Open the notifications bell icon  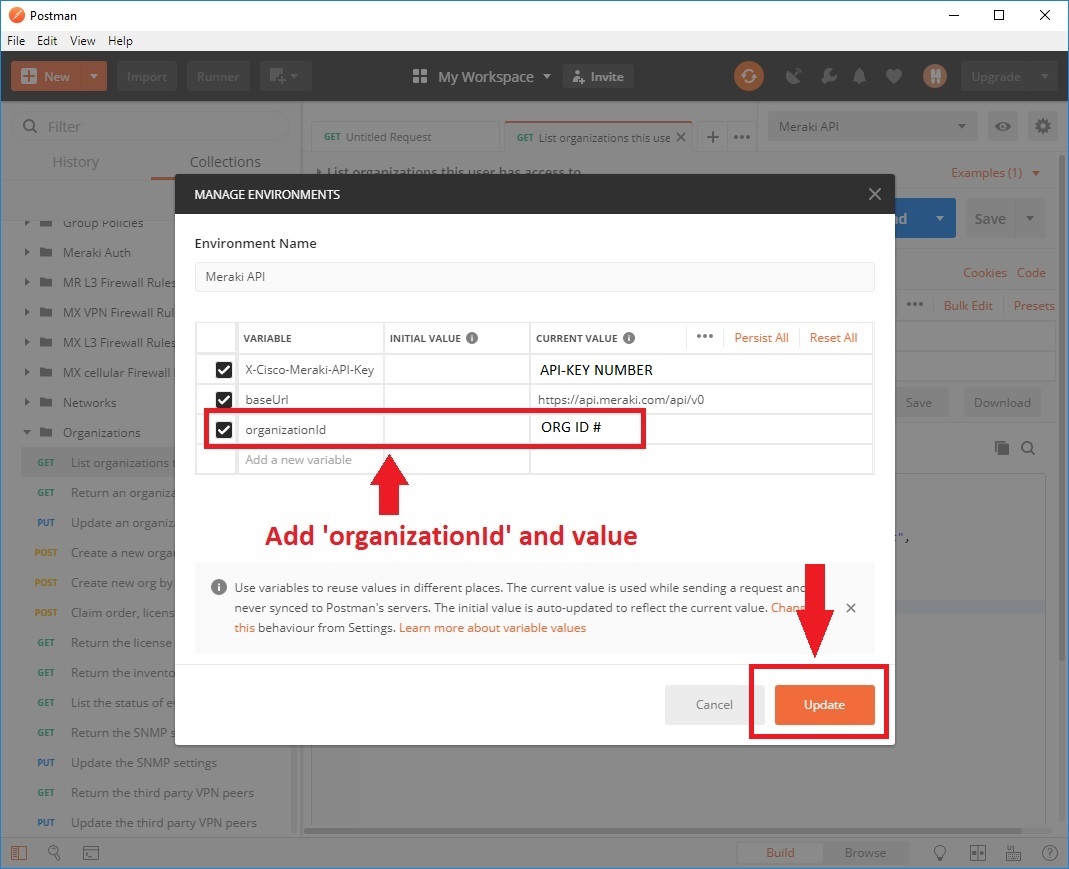tap(860, 76)
